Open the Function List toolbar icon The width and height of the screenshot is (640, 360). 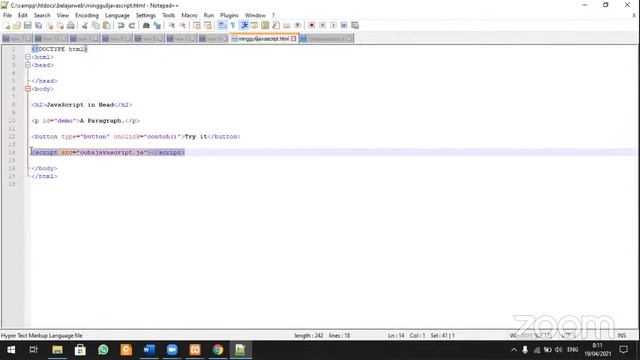(x=276, y=25)
